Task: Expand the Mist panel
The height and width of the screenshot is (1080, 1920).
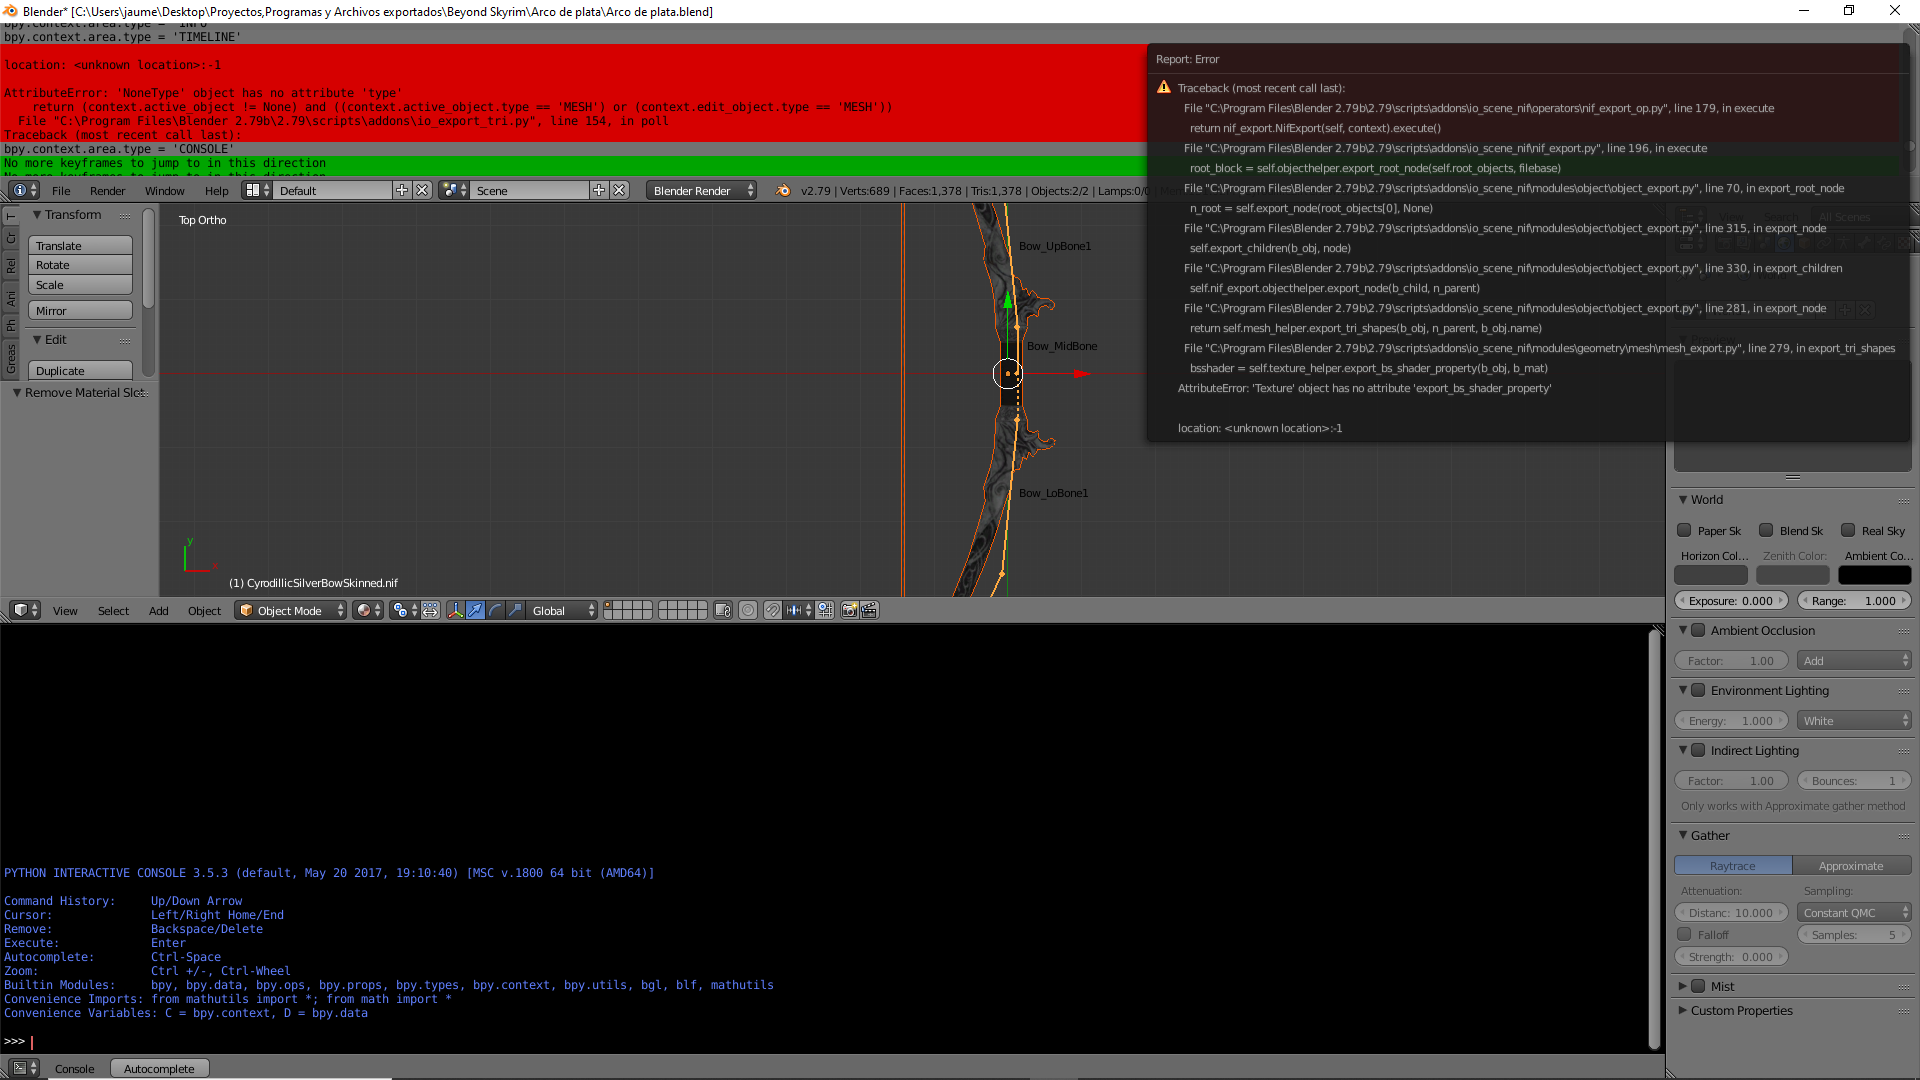Action: pos(1683,985)
